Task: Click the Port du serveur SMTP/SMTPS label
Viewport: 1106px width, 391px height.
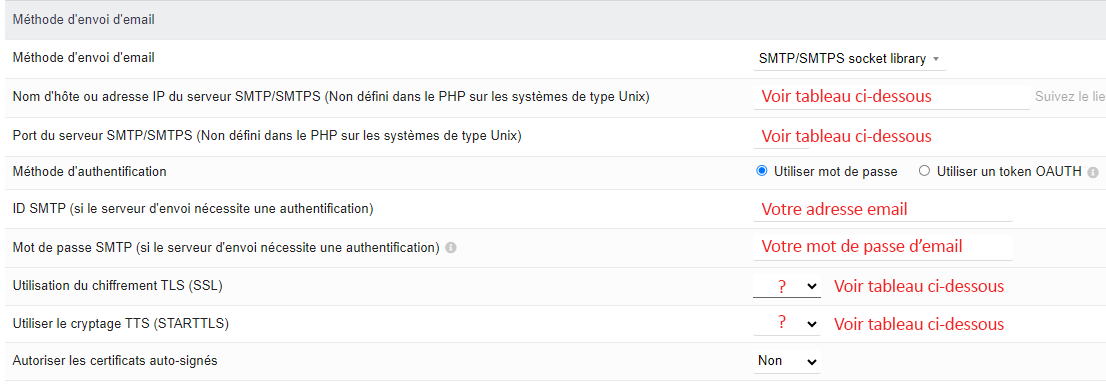Action: [x=267, y=135]
